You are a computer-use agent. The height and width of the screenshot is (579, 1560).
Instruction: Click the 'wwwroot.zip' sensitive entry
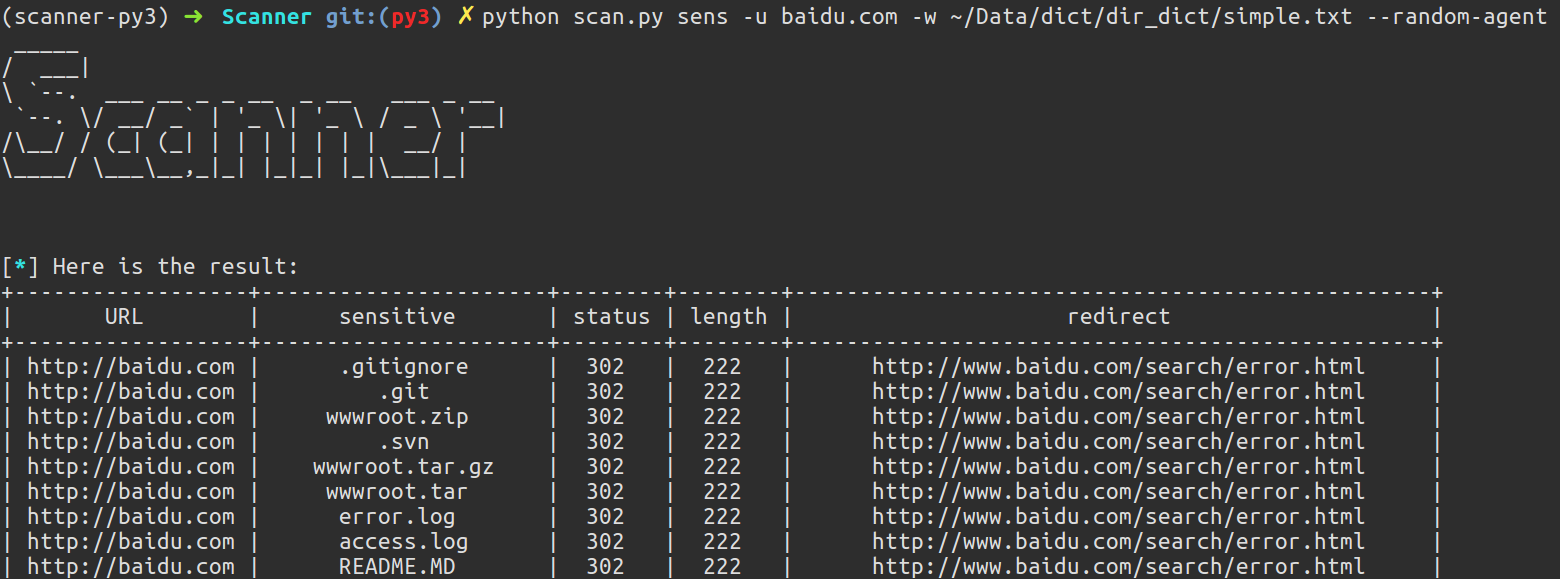point(397,417)
